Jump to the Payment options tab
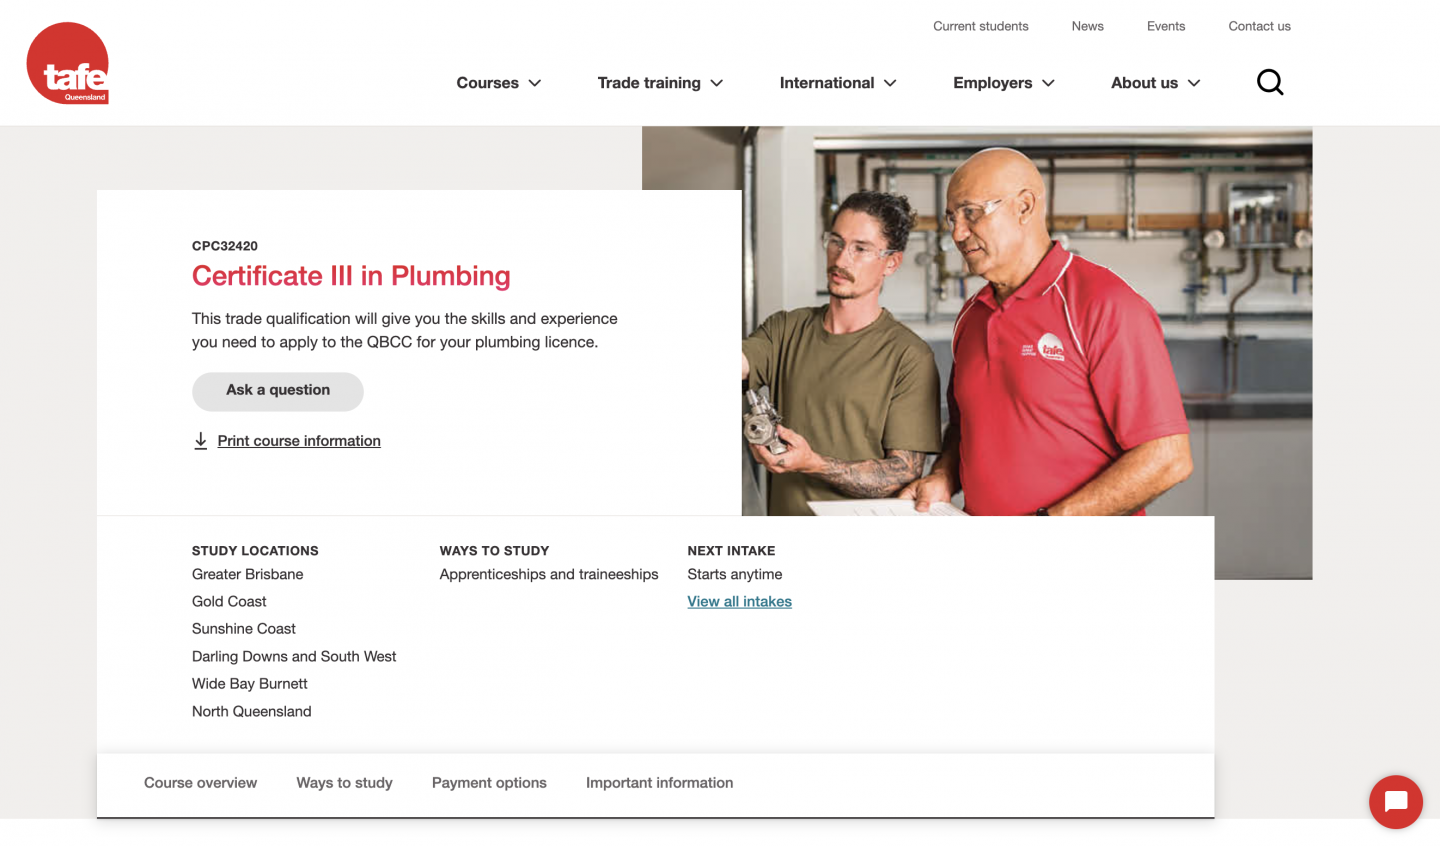Viewport: 1440px width, 846px height. (x=489, y=783)
